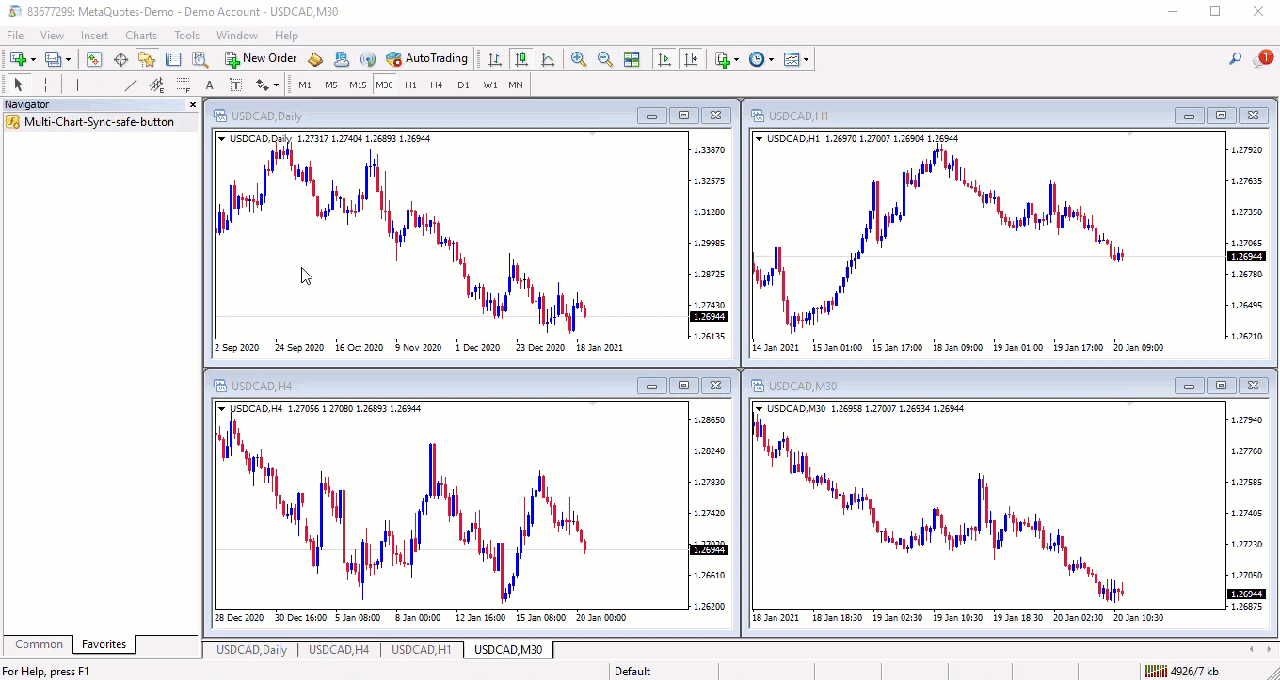
Task: Open the notification bubble with red badge
Action: point(1263,60)
